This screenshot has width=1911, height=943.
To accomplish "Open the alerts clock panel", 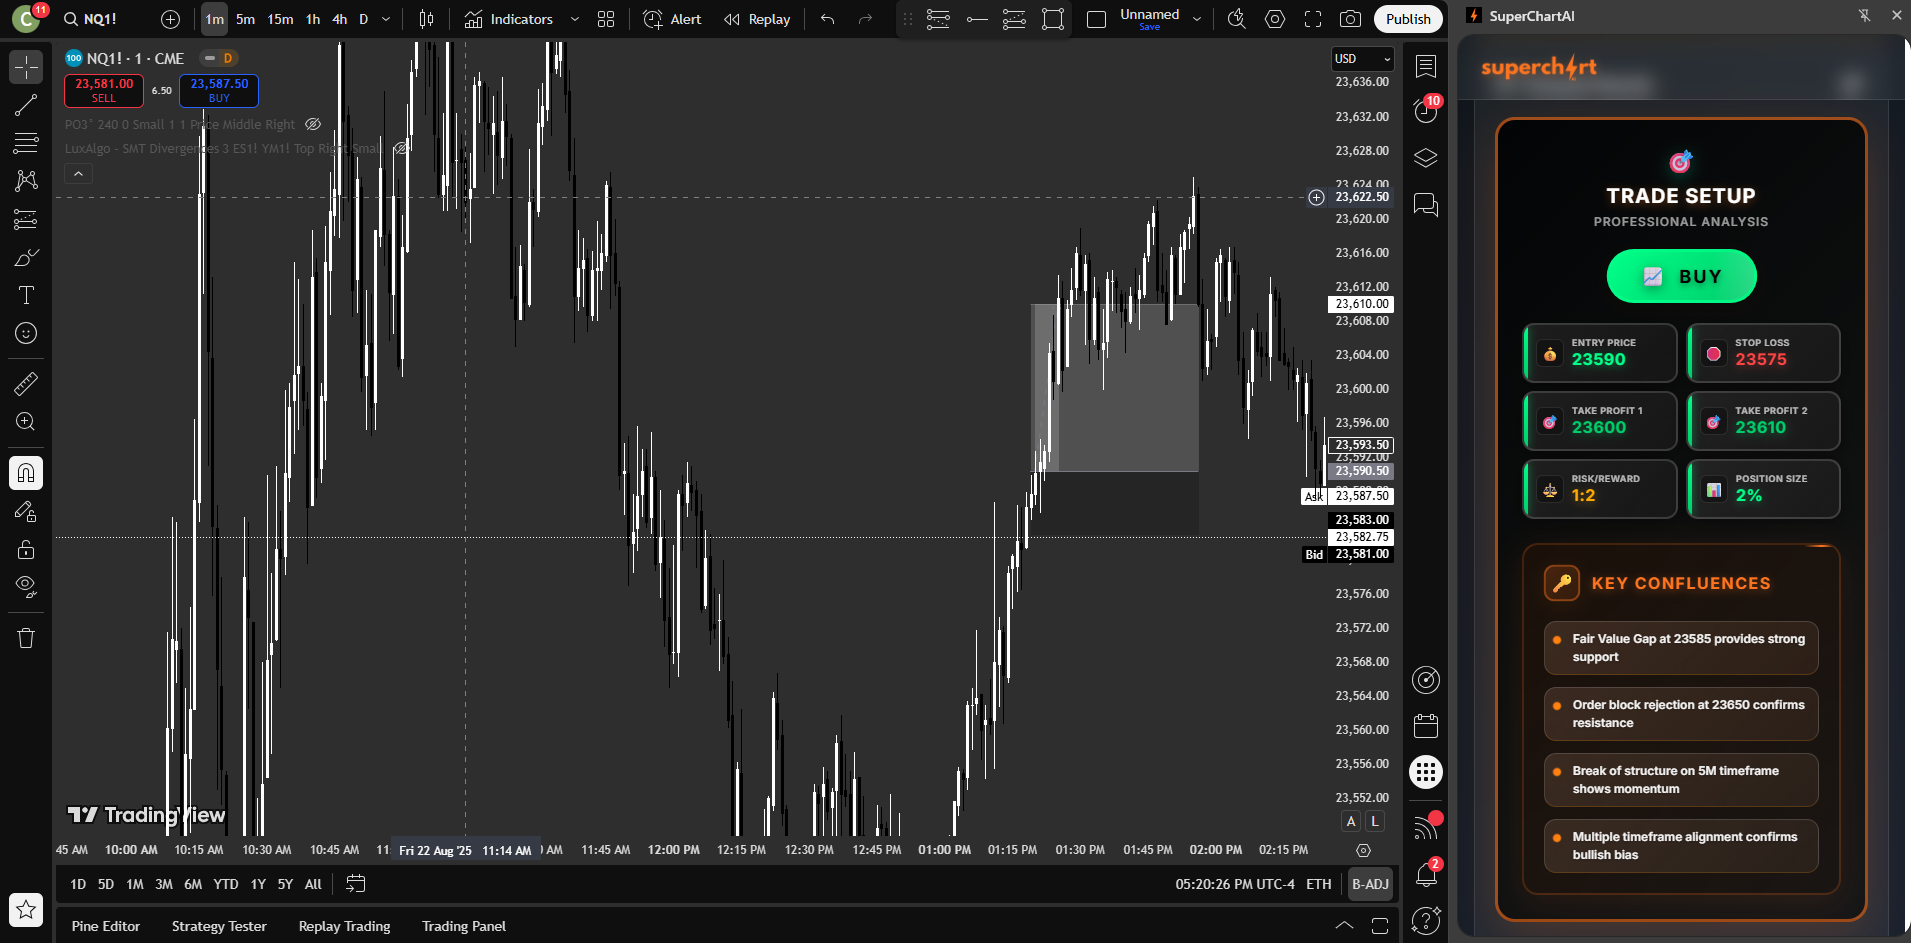I will [1426, 110].
